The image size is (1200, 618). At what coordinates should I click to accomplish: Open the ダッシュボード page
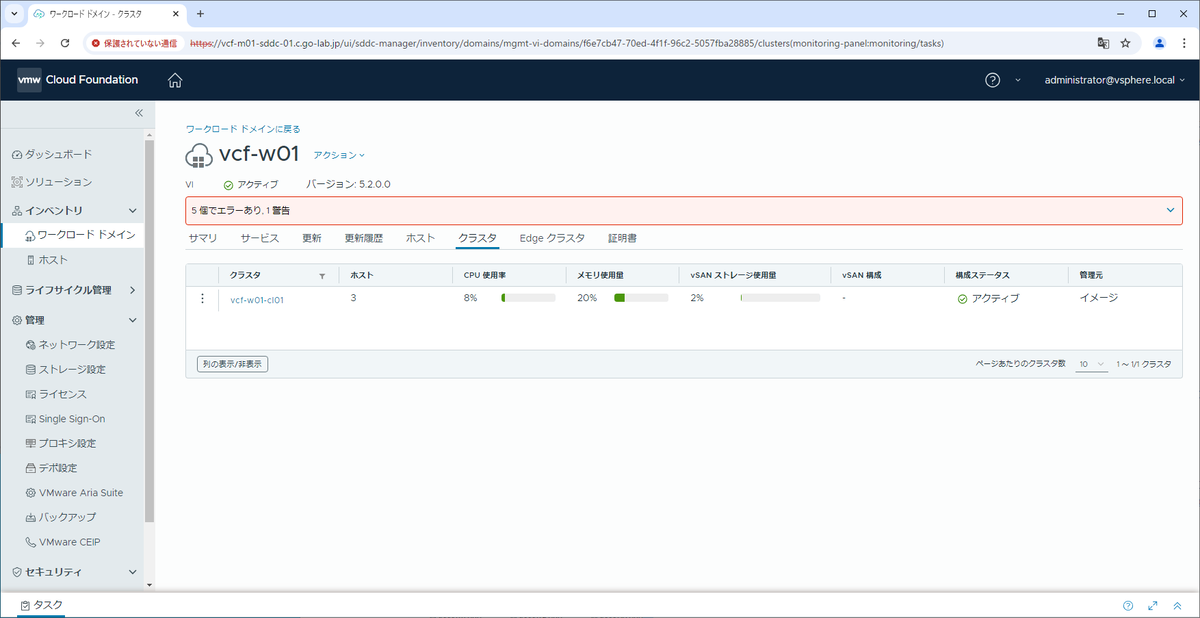(x=52, y=154)
